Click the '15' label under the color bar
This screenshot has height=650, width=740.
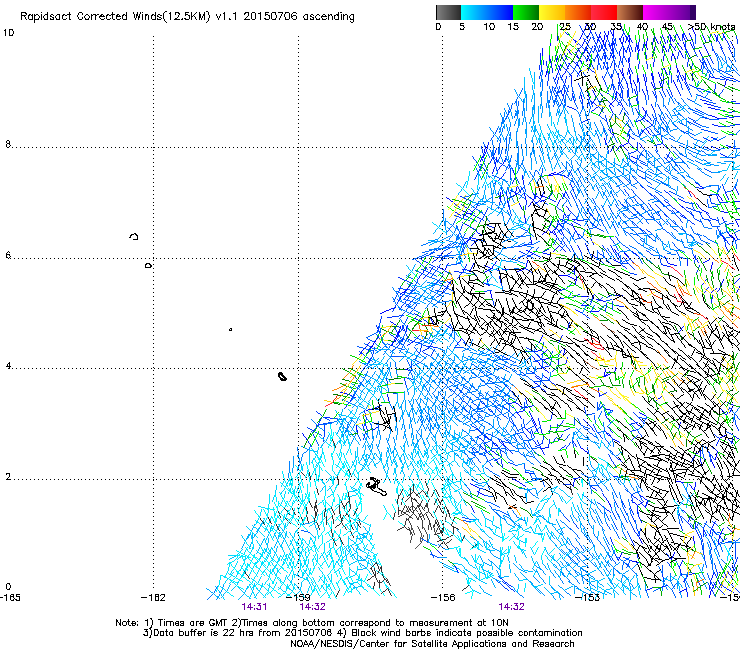pos(513,27)
